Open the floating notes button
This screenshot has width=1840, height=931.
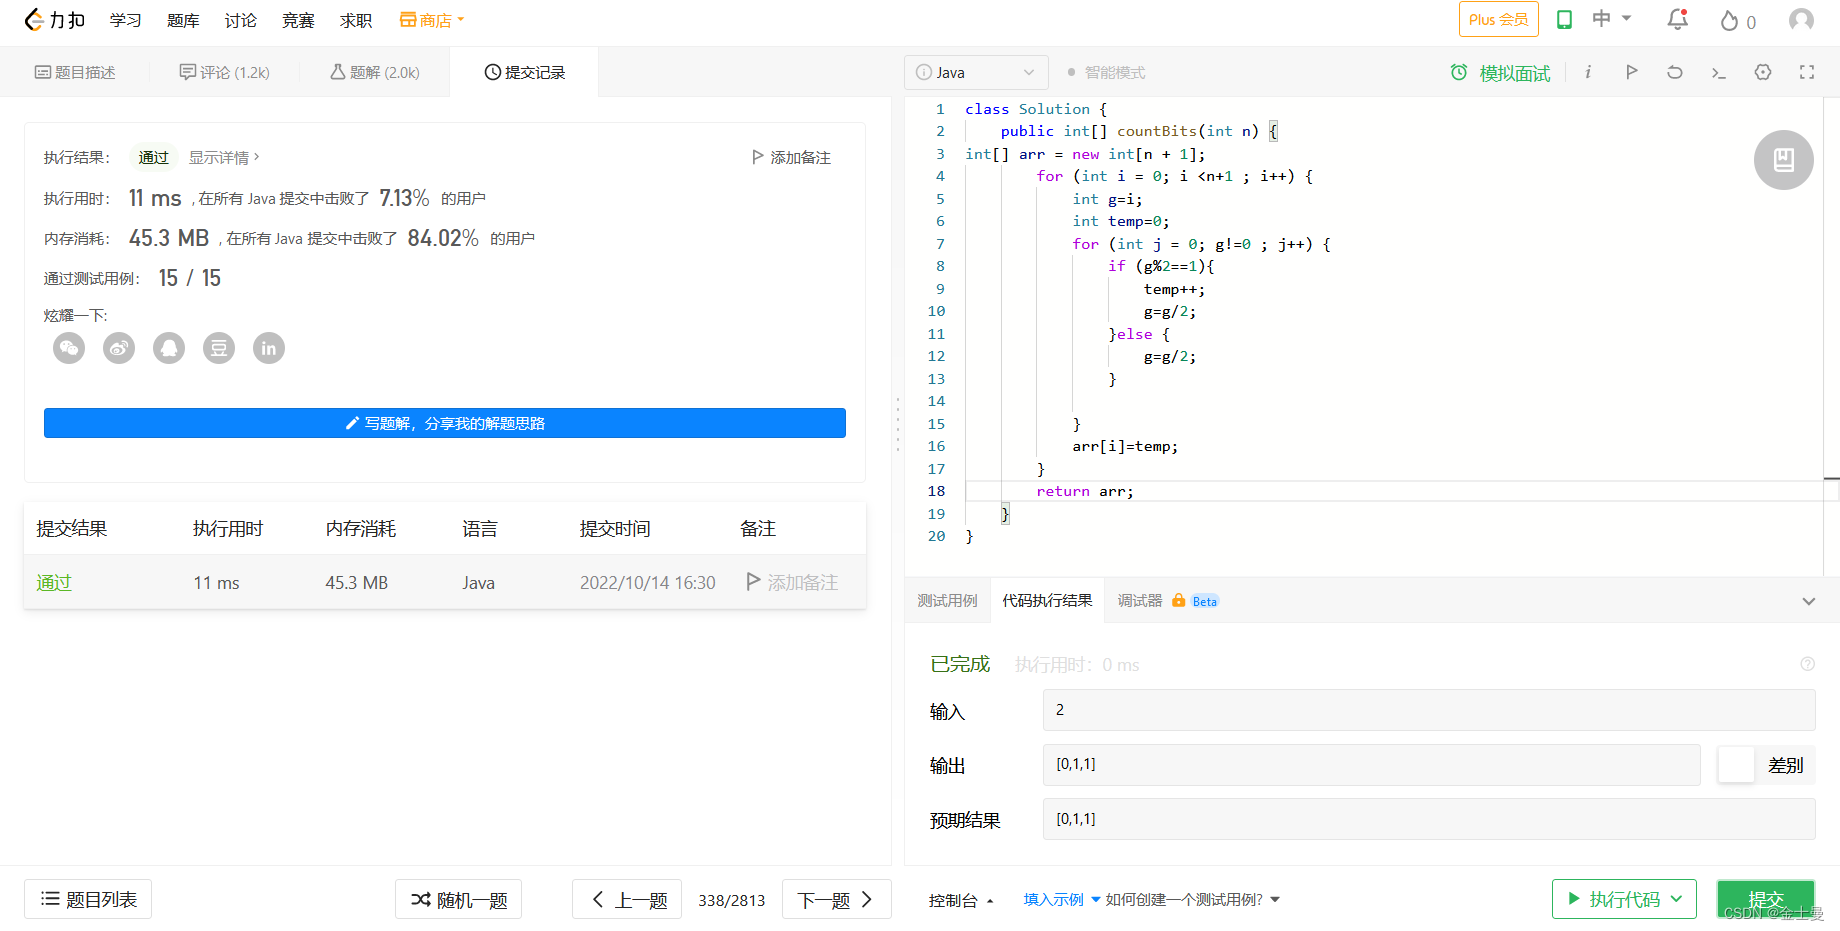pos(1784,160)
